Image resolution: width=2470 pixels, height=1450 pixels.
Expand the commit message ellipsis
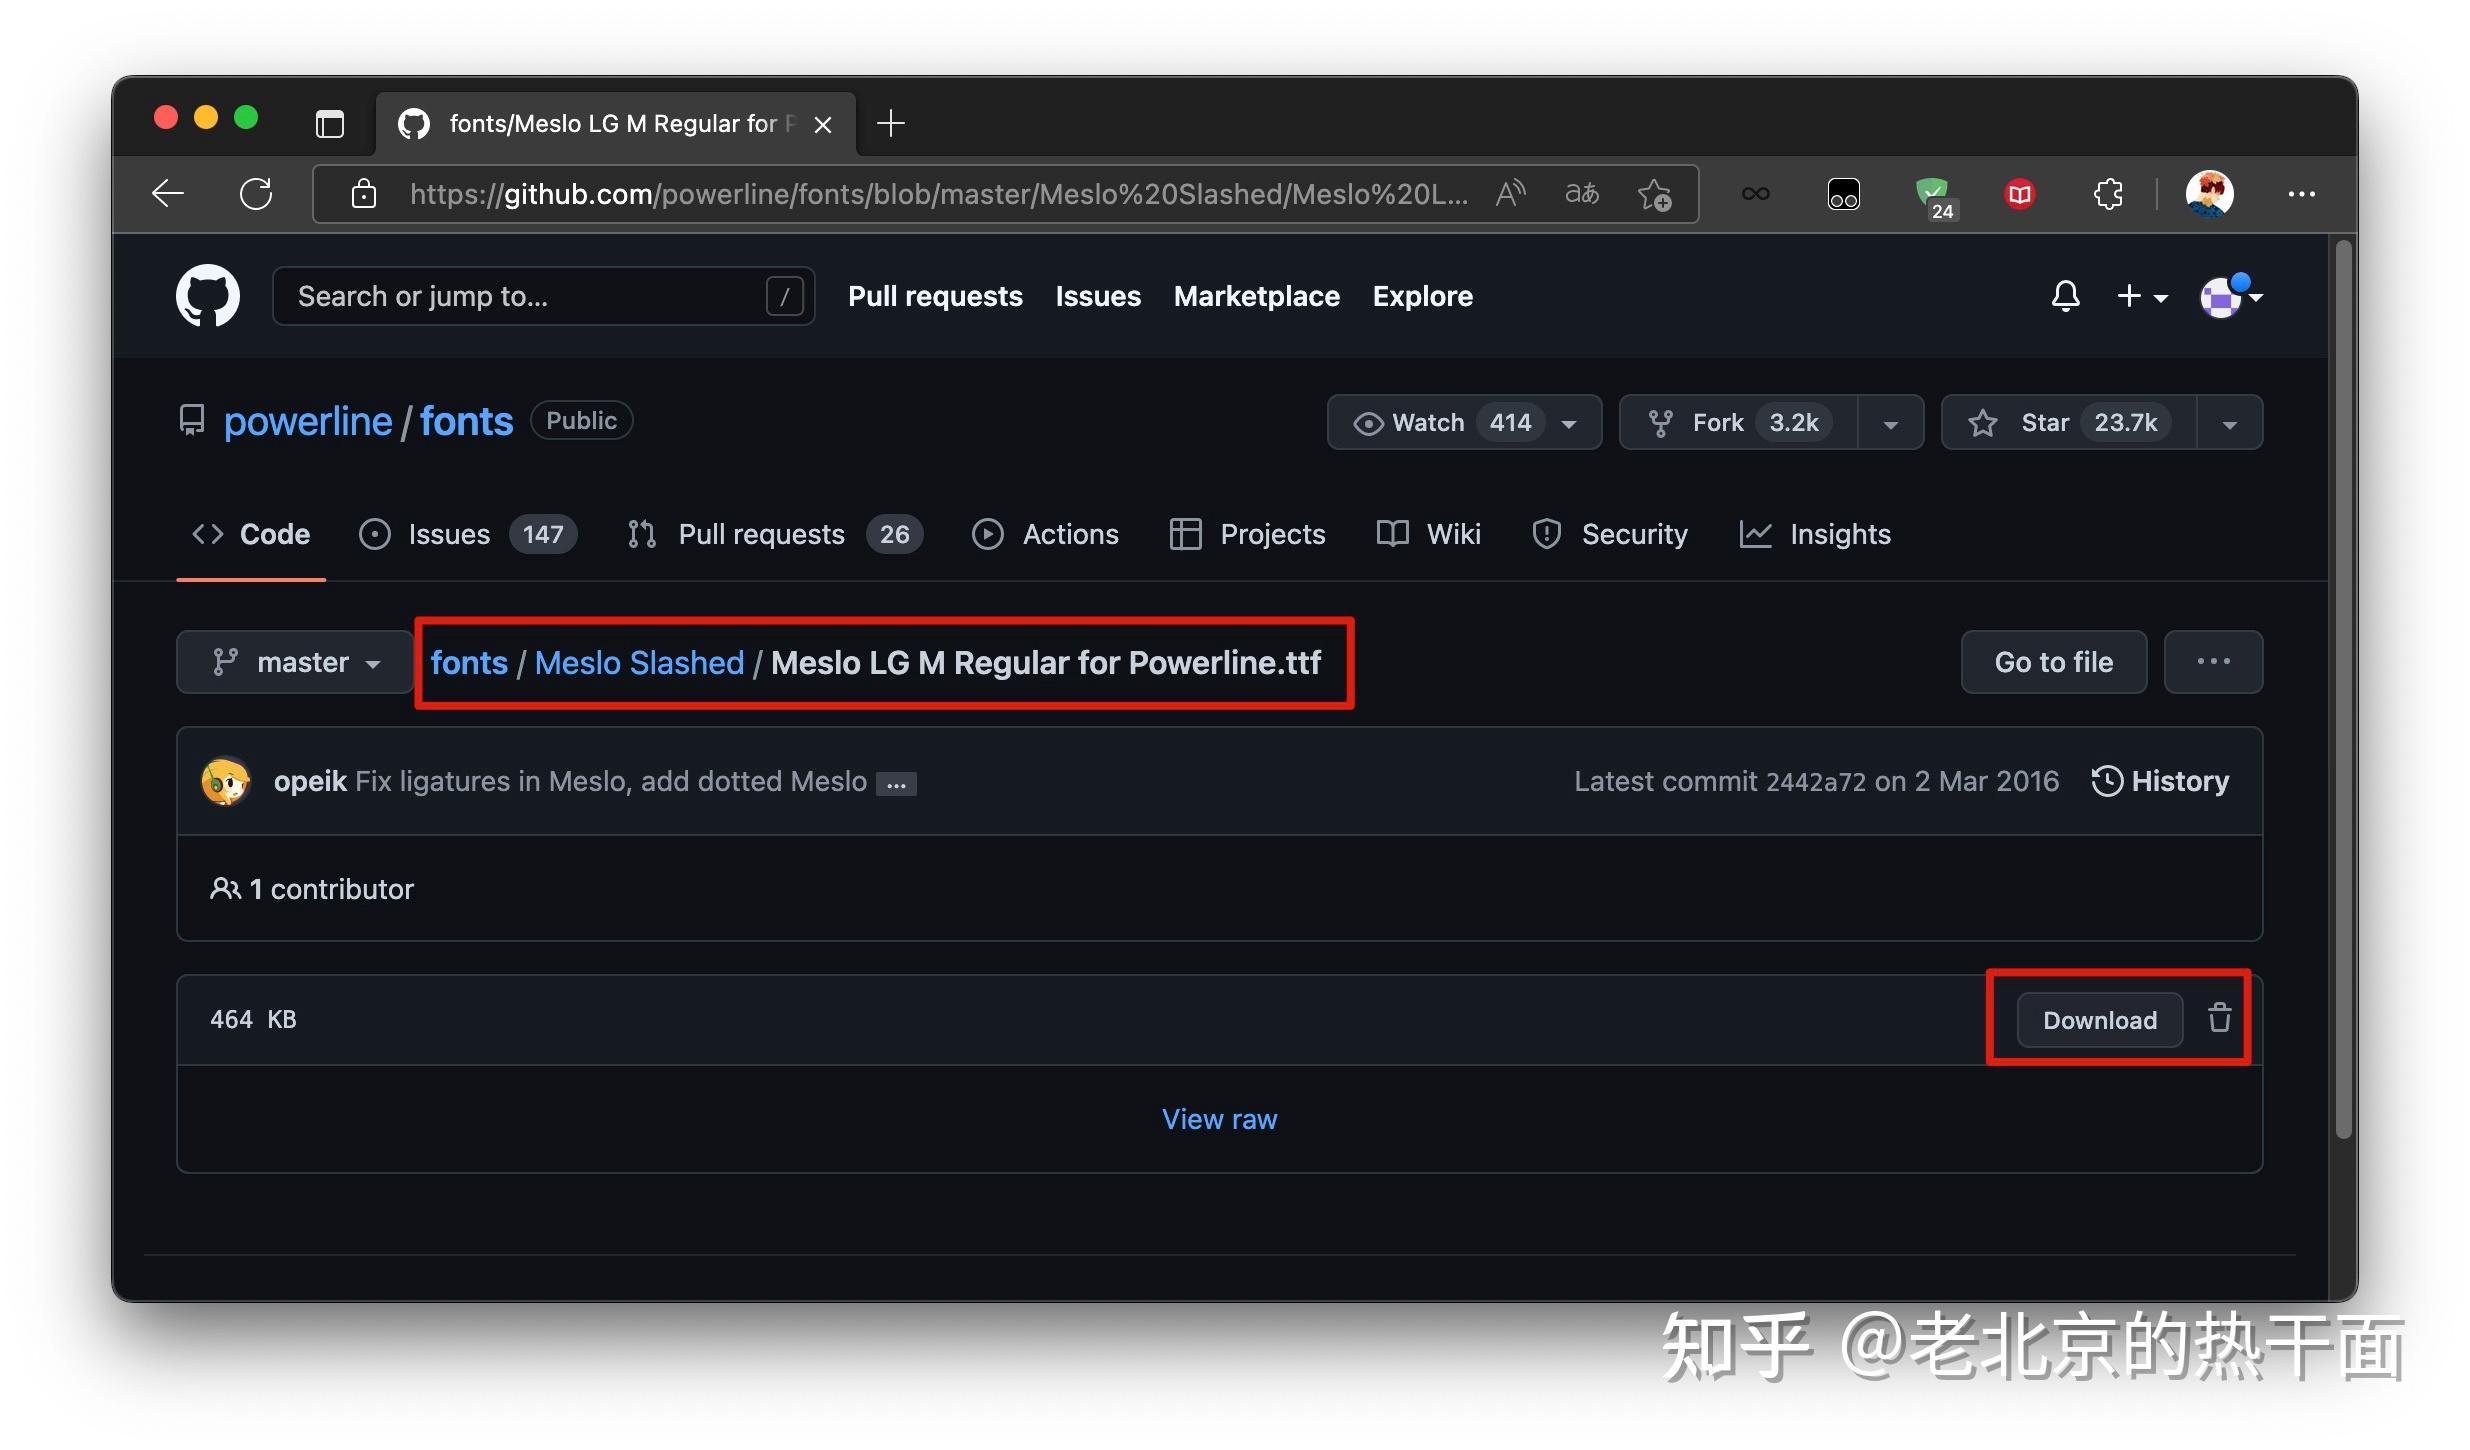pos(895,783)
